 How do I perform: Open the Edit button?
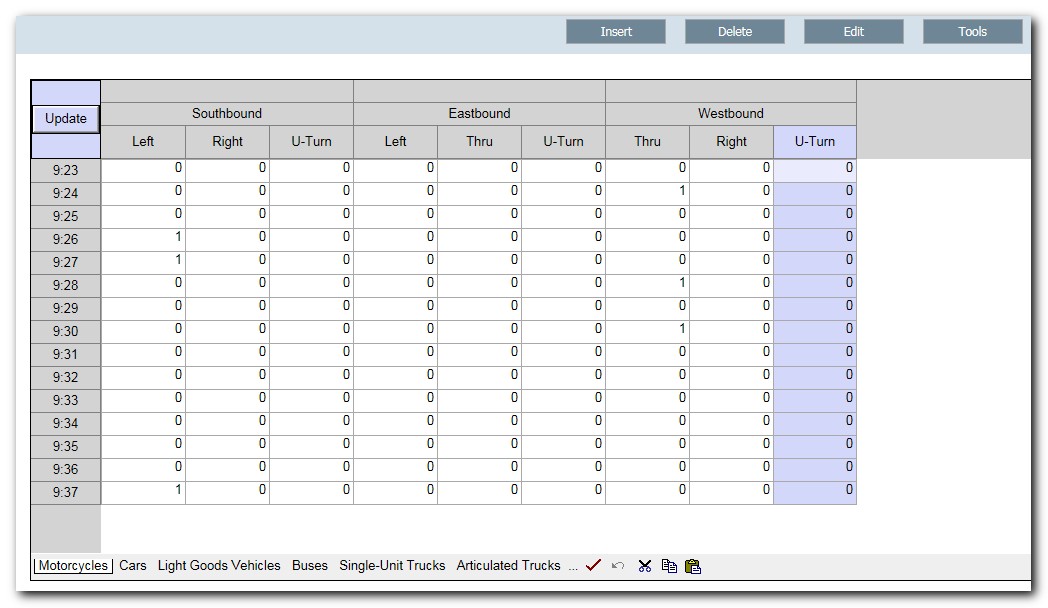pos(853,31)
